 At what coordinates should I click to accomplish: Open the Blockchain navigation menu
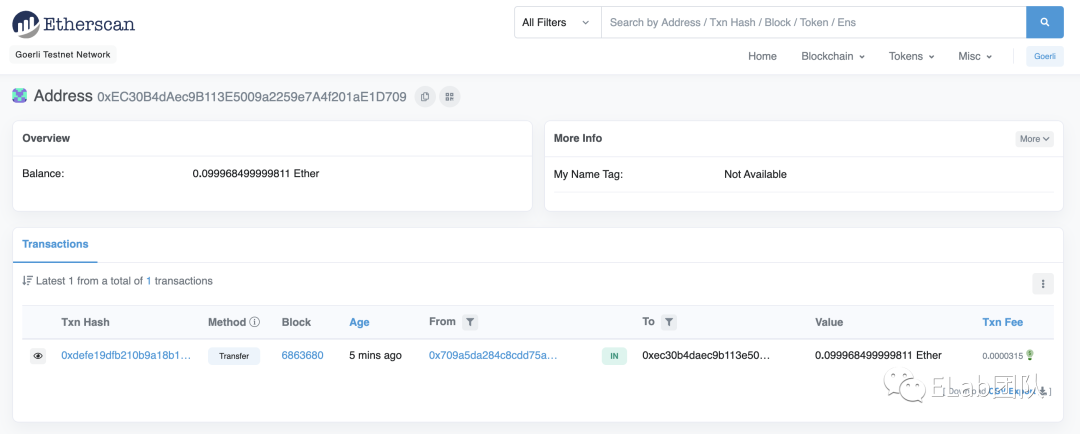(x=833, y=56)
